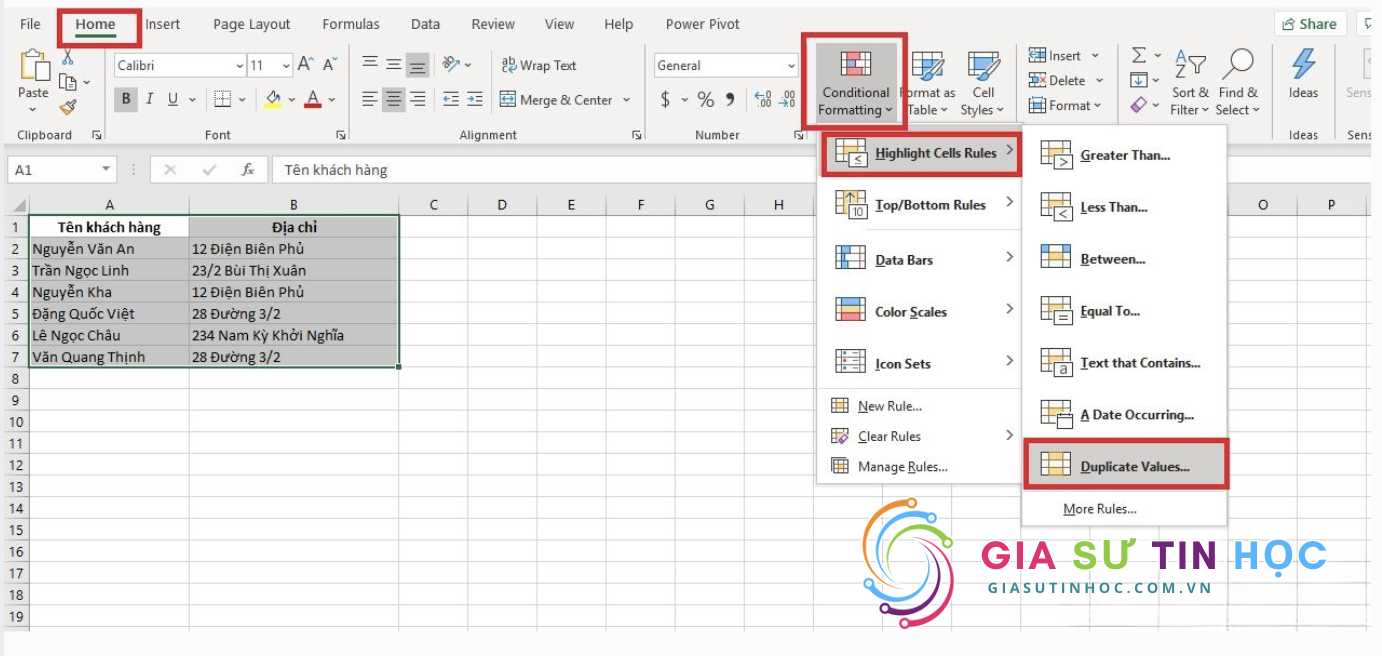
Task: Click the Orientation text angle icon
Action: click(451, 64)
